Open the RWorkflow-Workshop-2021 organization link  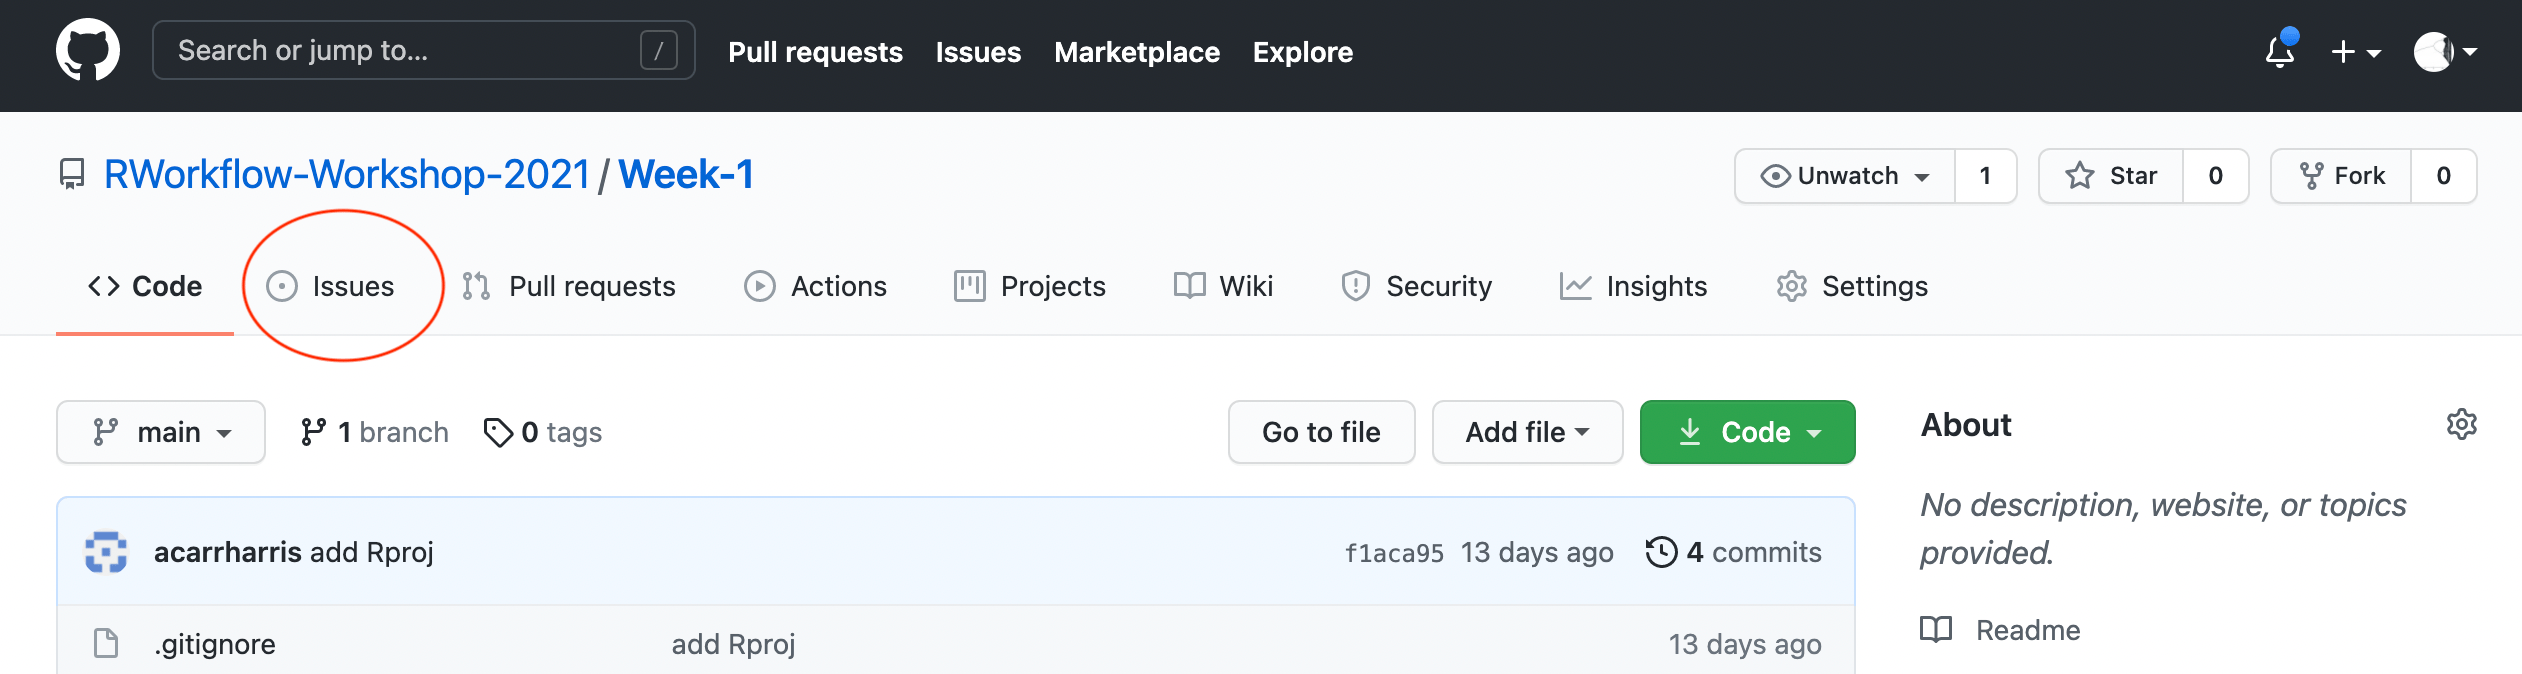coord(347,175)
